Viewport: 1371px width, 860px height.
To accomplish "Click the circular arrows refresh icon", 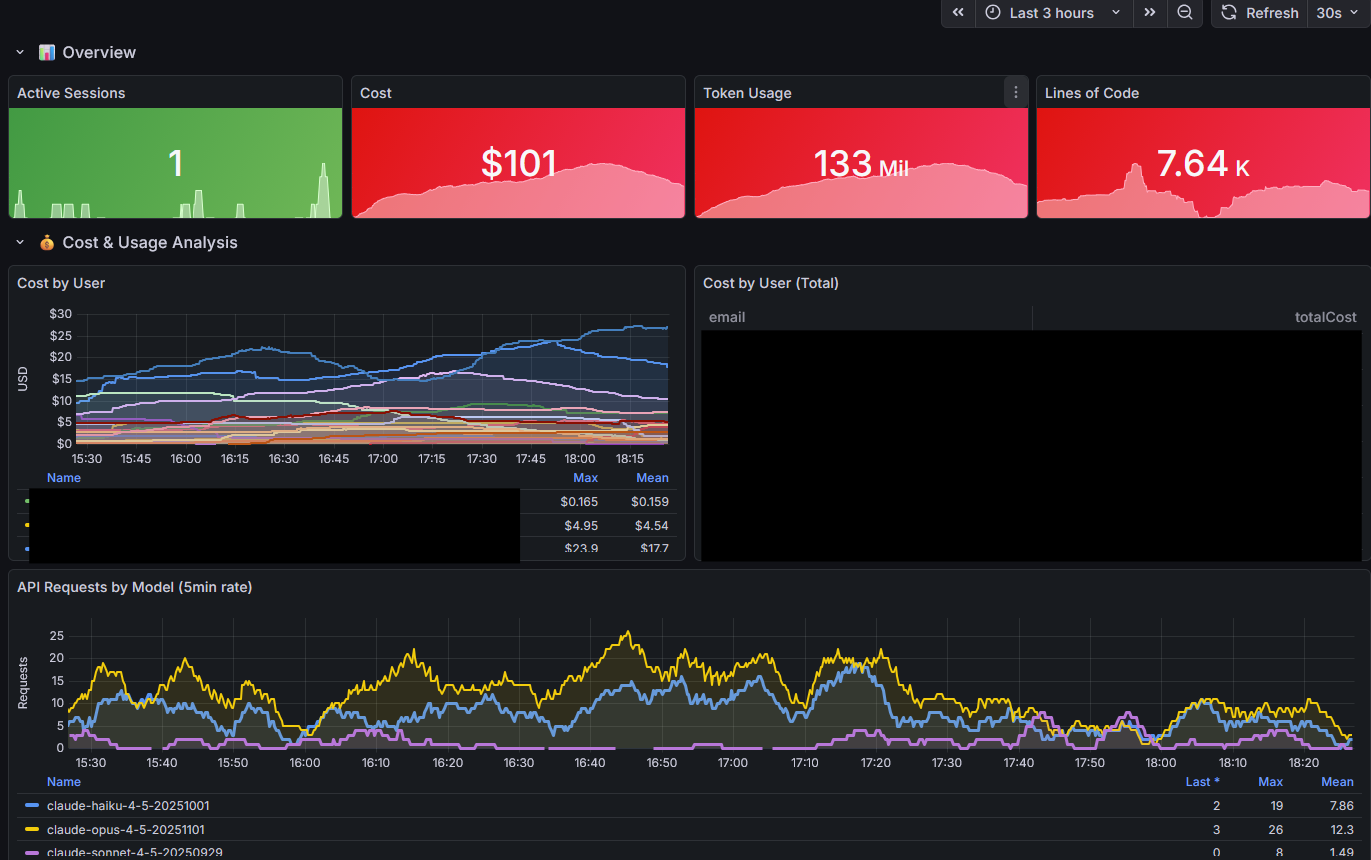I will point(1230,13).
